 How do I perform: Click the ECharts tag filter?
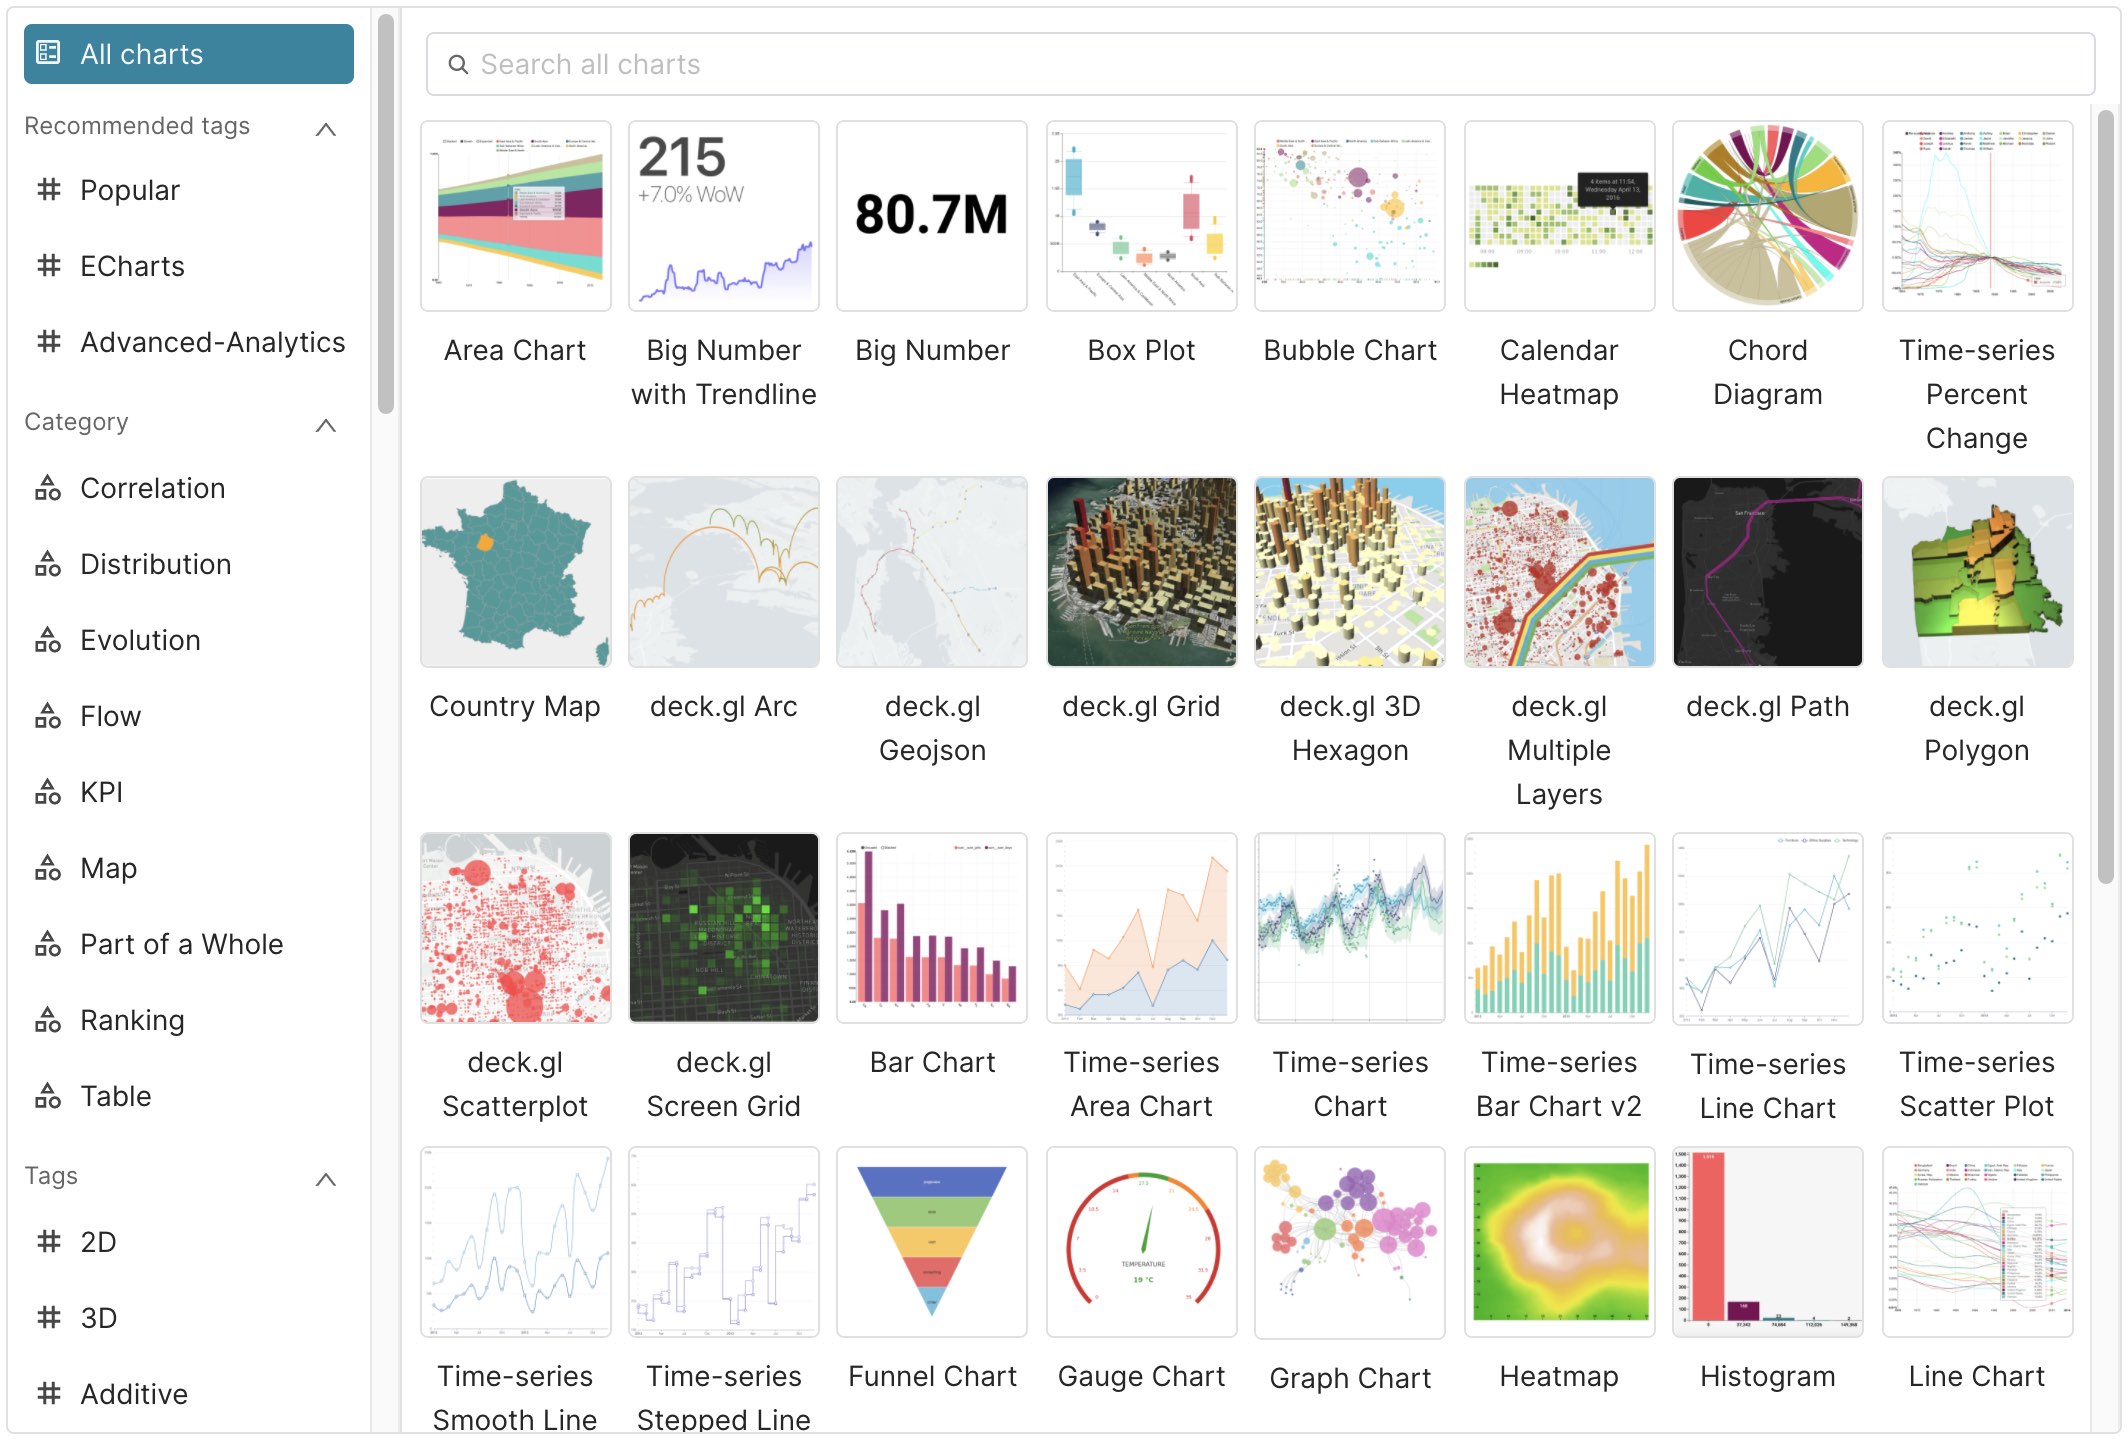(x=132, y=265)
